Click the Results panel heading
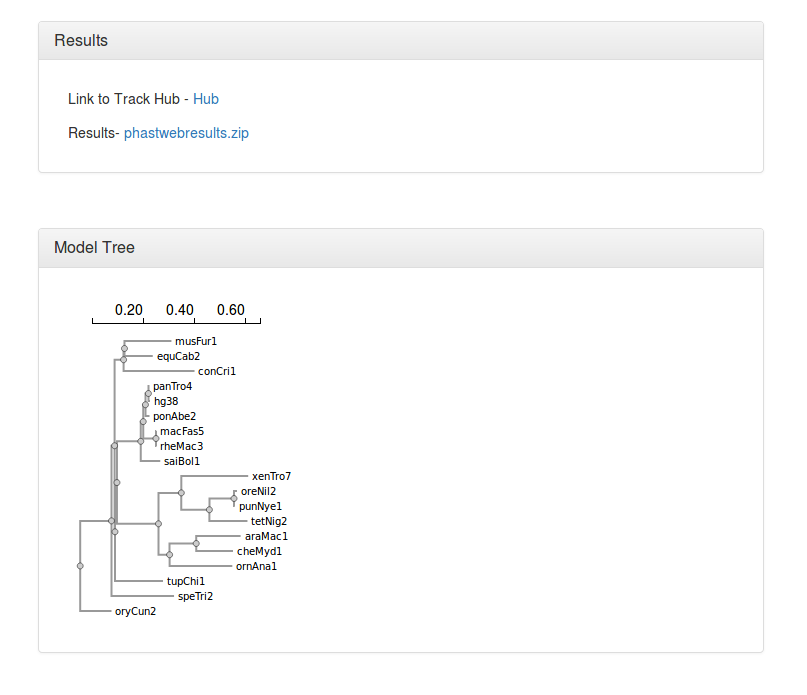 coord(81,41)
